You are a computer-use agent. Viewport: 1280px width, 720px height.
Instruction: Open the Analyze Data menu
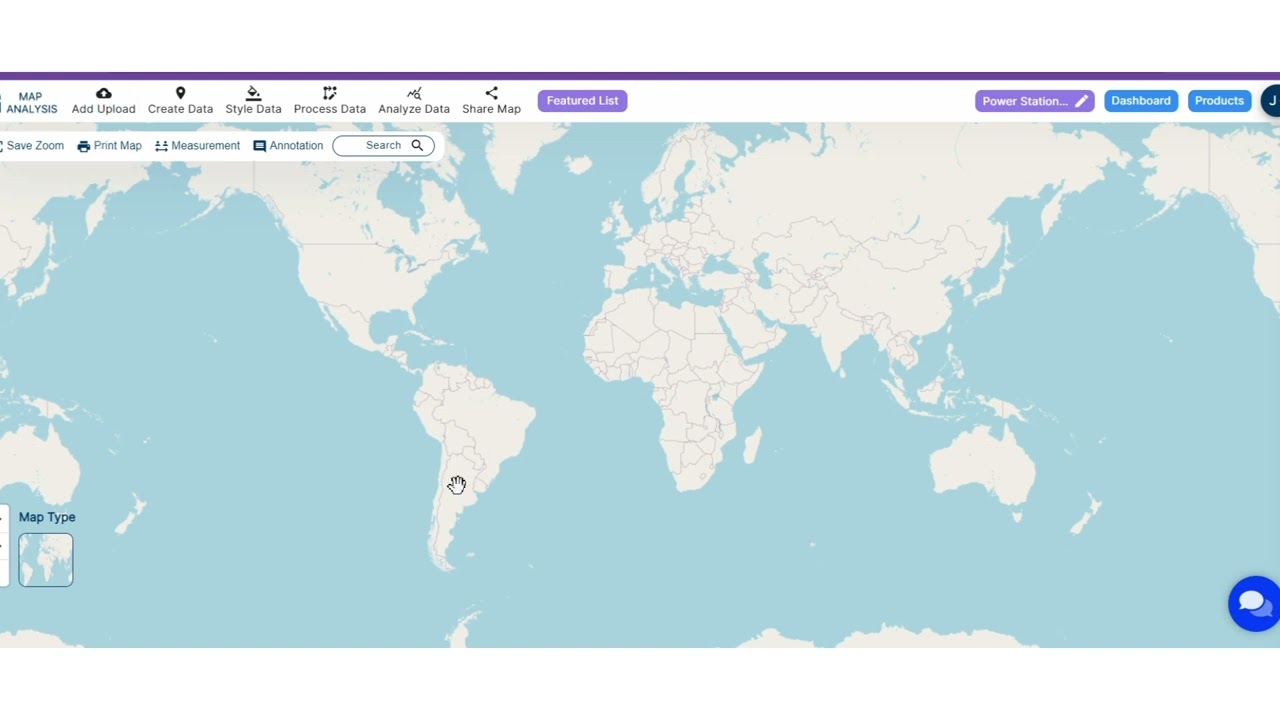tap(414, 101)
